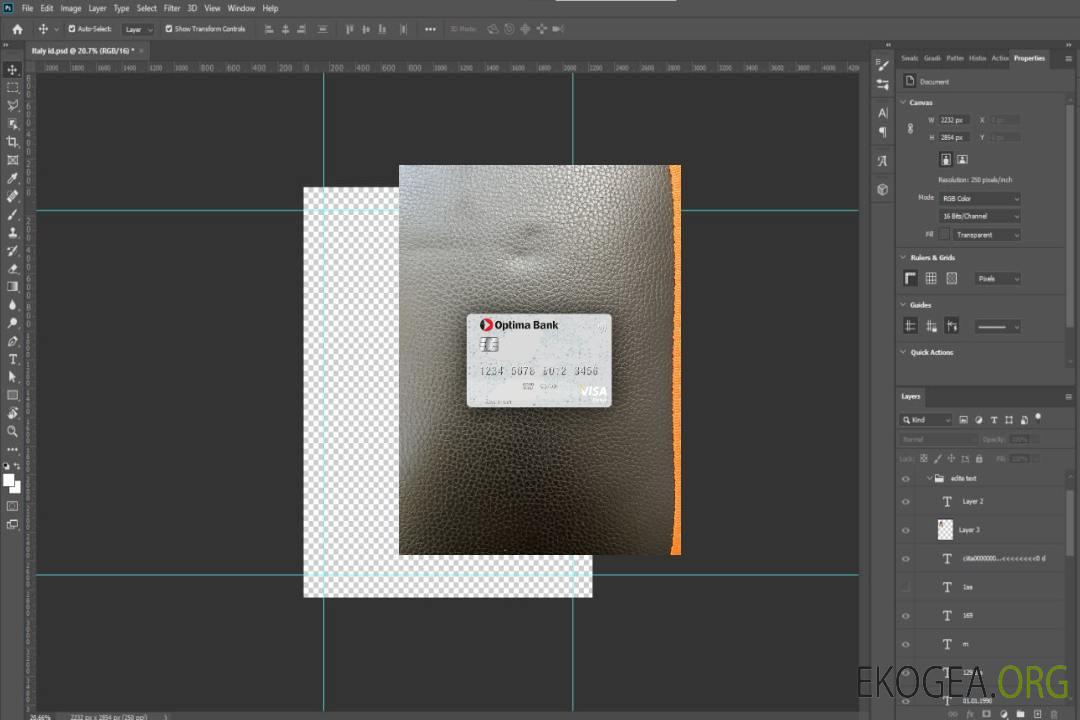Screen dimensions: 1080x720
Task: Select the Eyedropper tool
Action: click(13, 178)
